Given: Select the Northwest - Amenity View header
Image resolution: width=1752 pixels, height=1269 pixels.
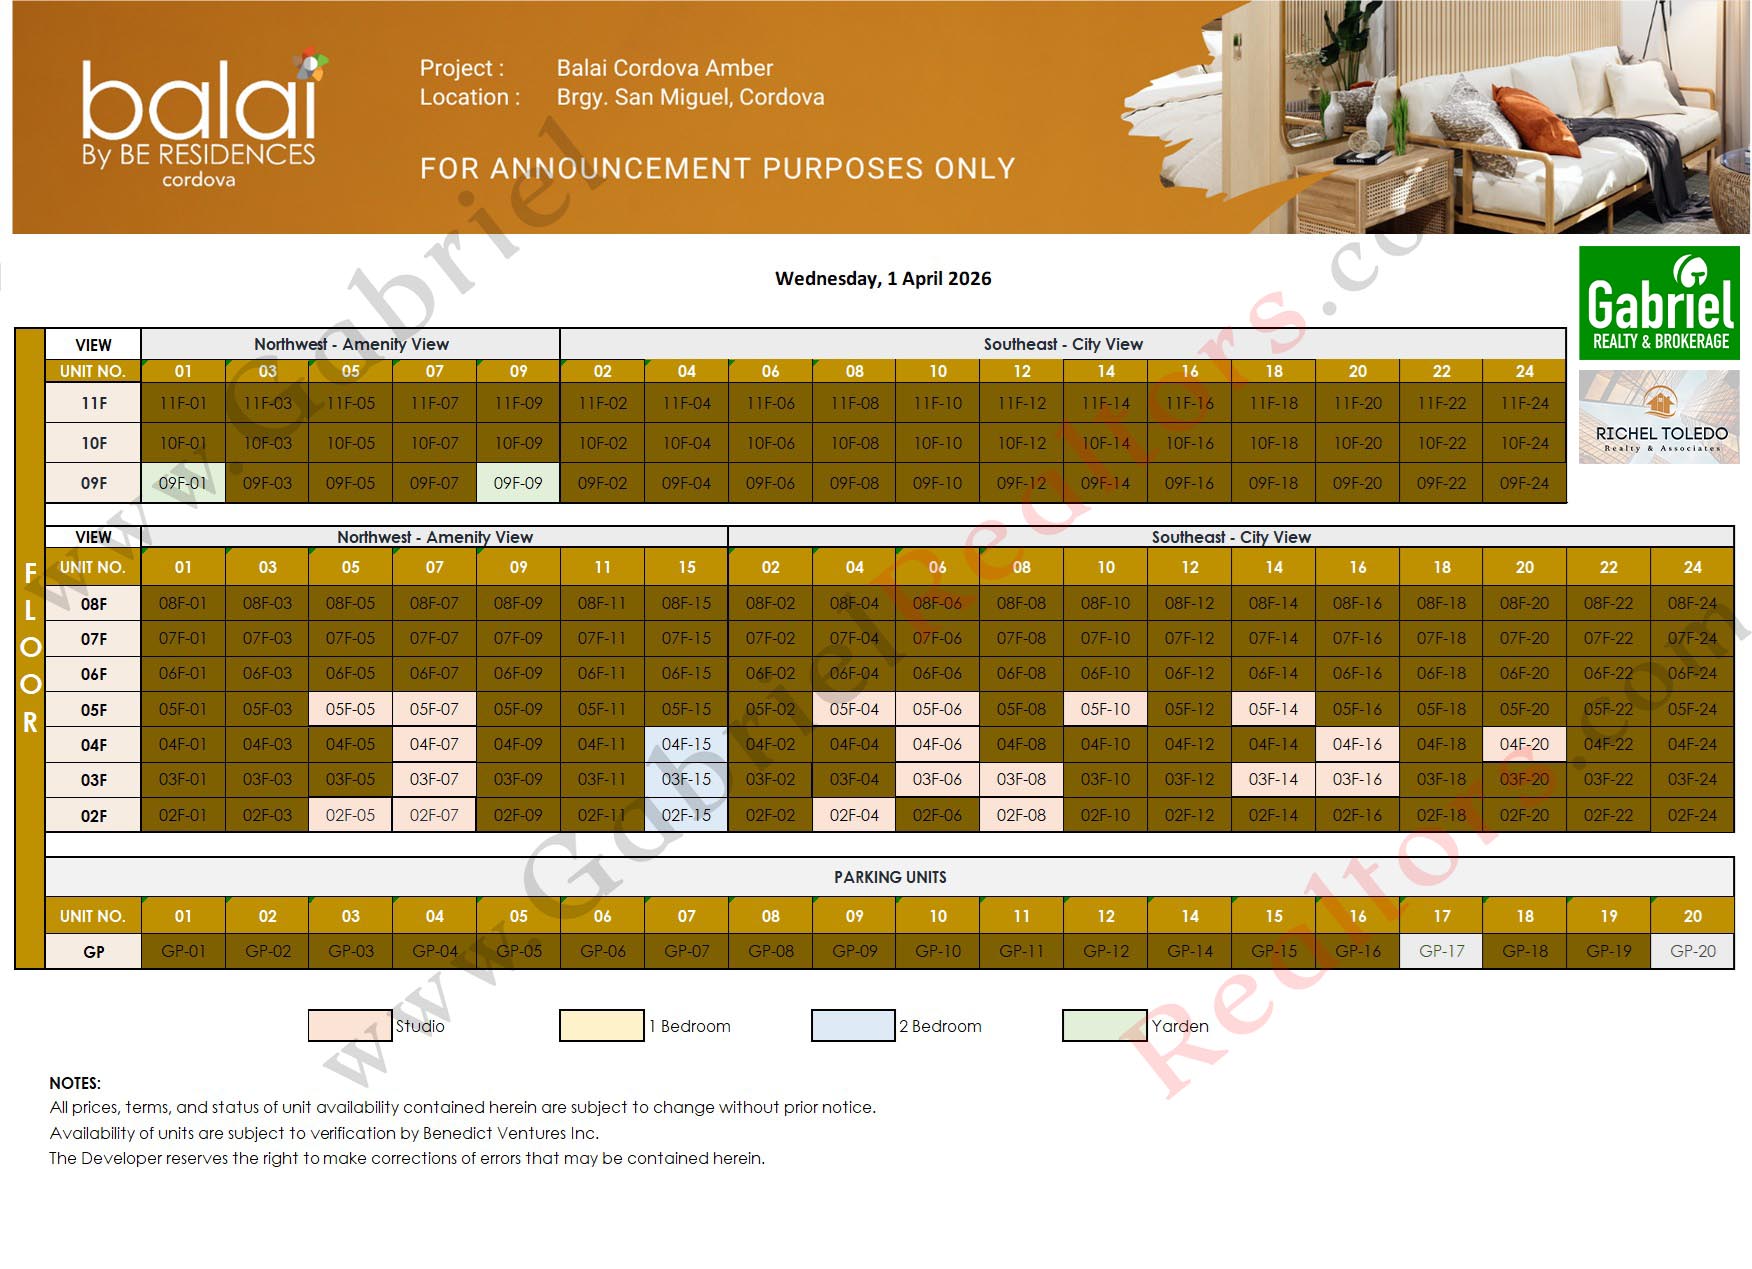Looking at the screenshot, I should [x=351, y=344].
